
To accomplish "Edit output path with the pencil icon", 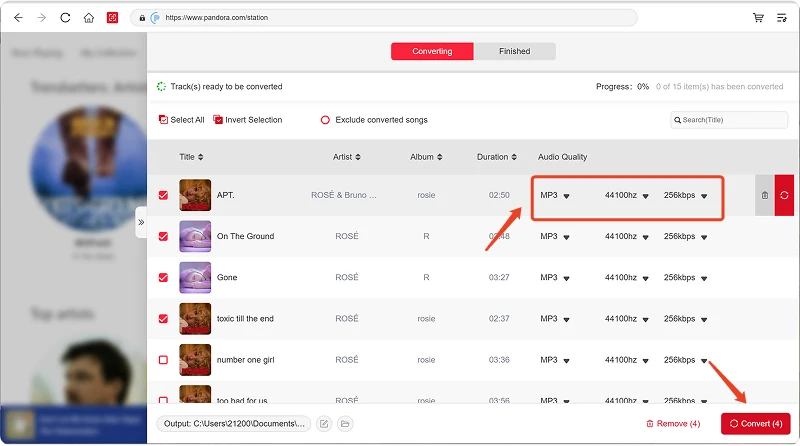I will point(324,424).
